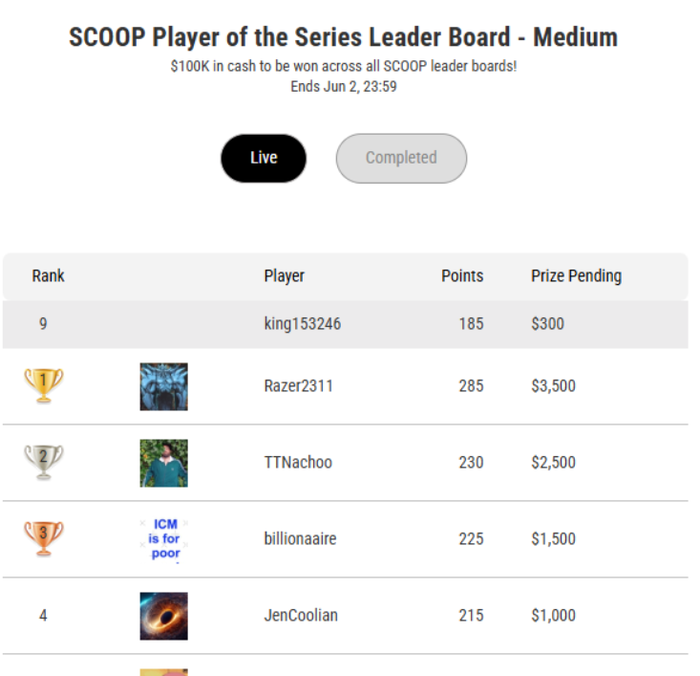Open Razer2311's blue monster avatar
This screenshot has height=676, width=700.
[164, 387]
